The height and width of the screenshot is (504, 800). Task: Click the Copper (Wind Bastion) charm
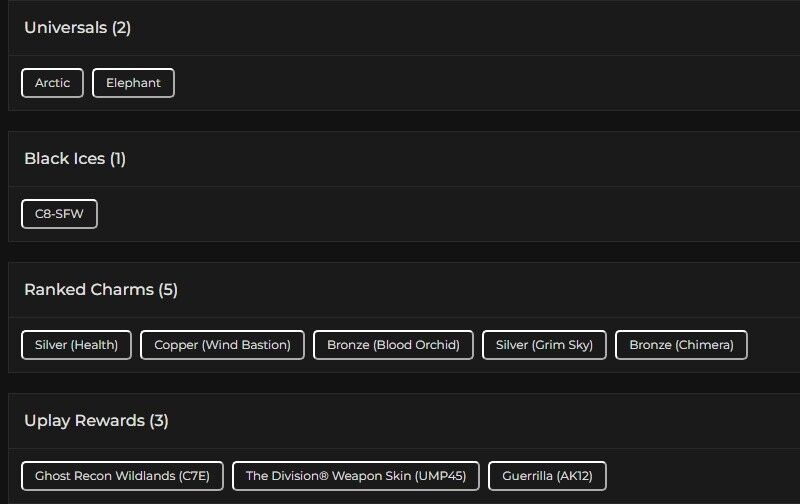222,345
